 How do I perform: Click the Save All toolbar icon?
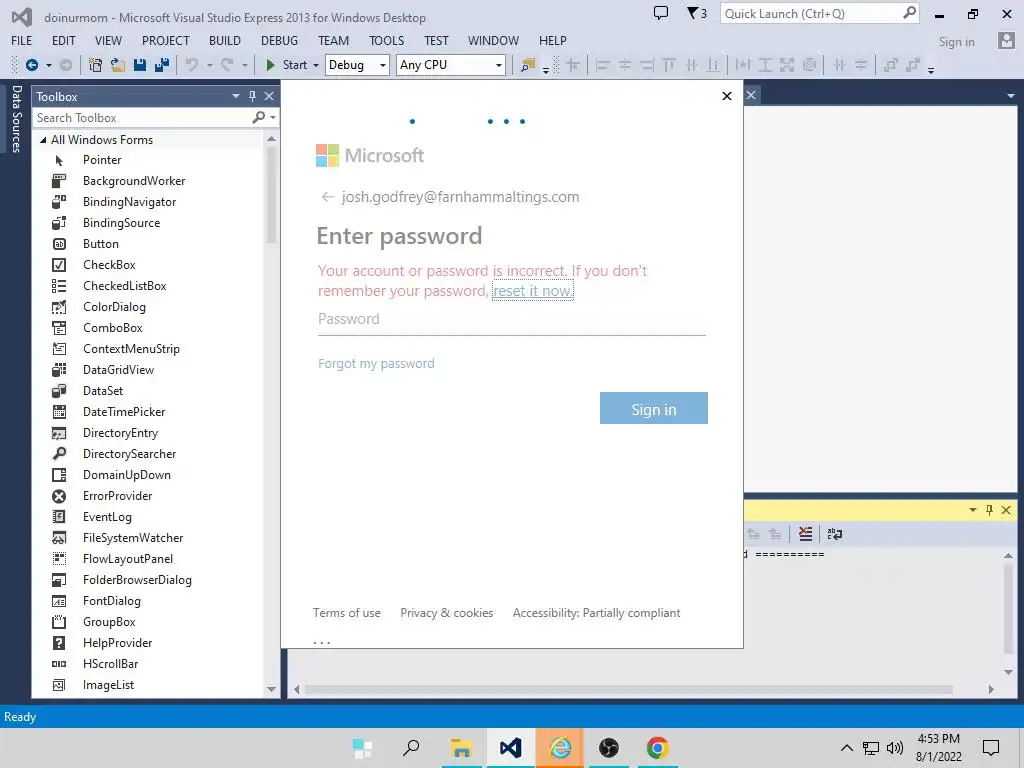(x=162, y=65)
